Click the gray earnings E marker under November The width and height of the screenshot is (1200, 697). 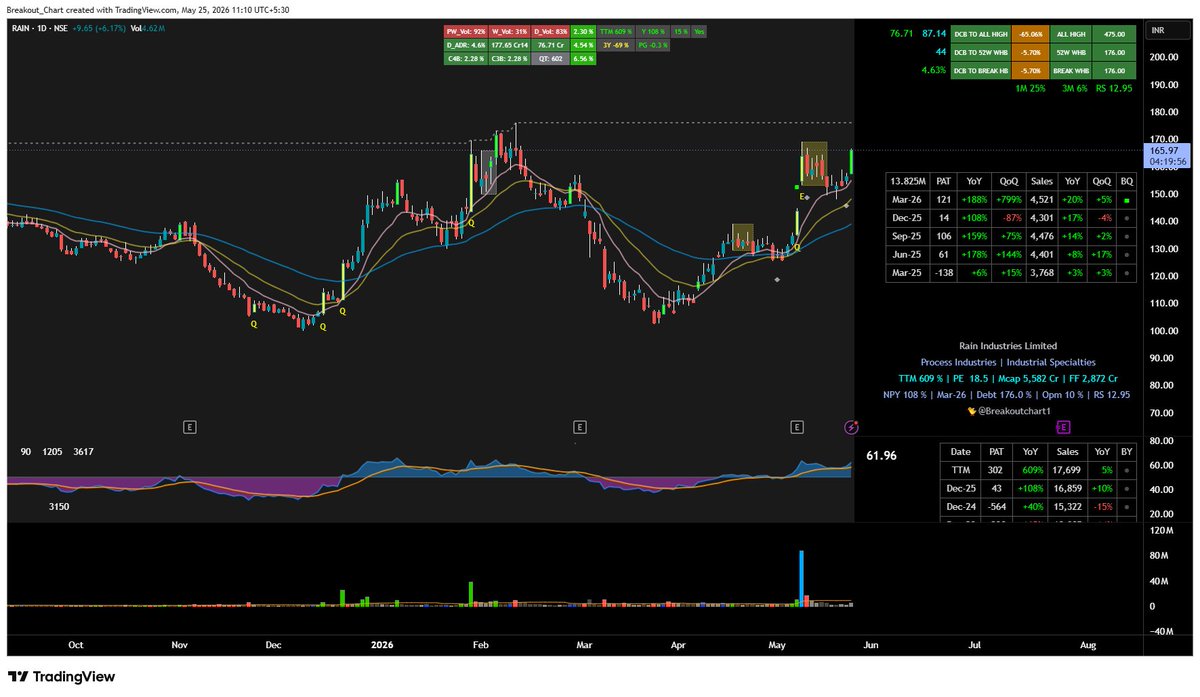tap(189, 427)
